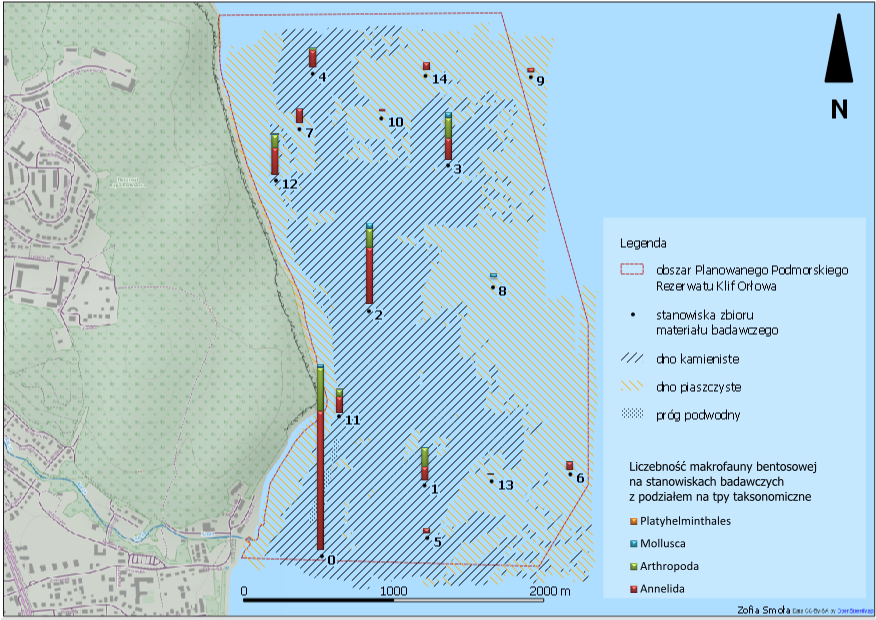Click the 'Rezerwatu Klif Orłowa' legend text
This screenshot has height=620, width=876.
point(716,286)
